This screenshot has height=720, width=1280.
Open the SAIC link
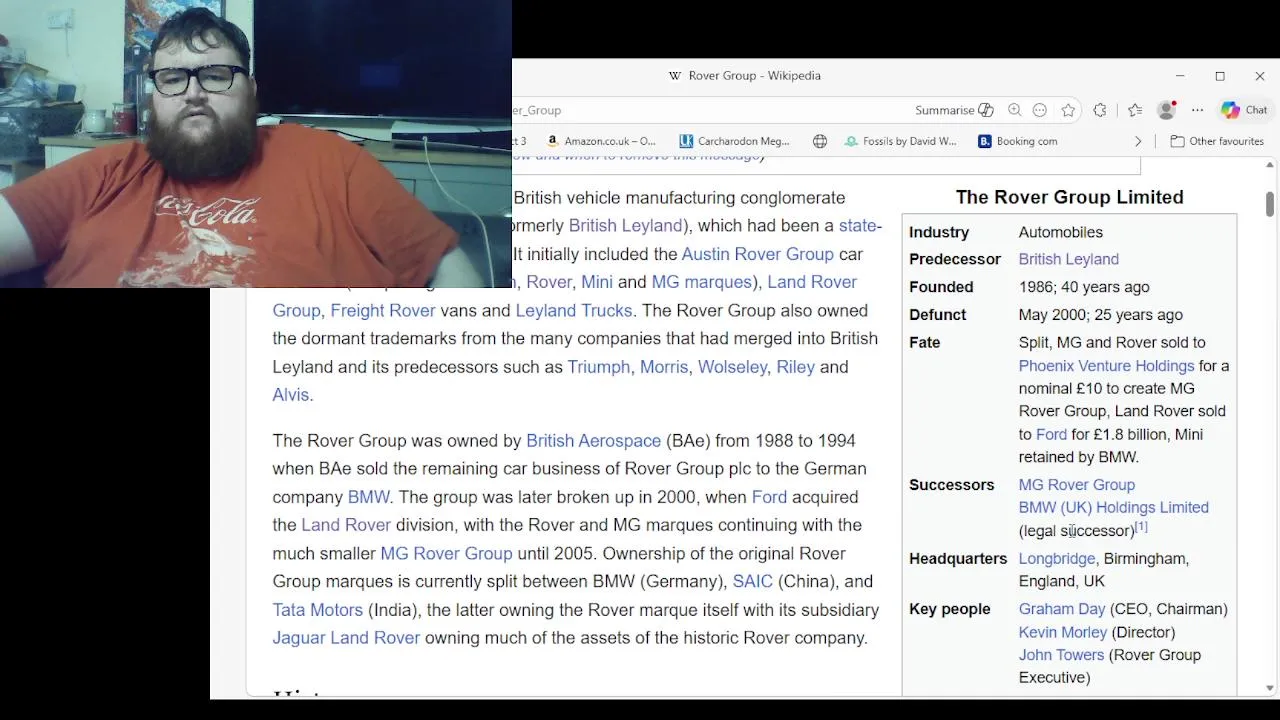click(752, 581)
